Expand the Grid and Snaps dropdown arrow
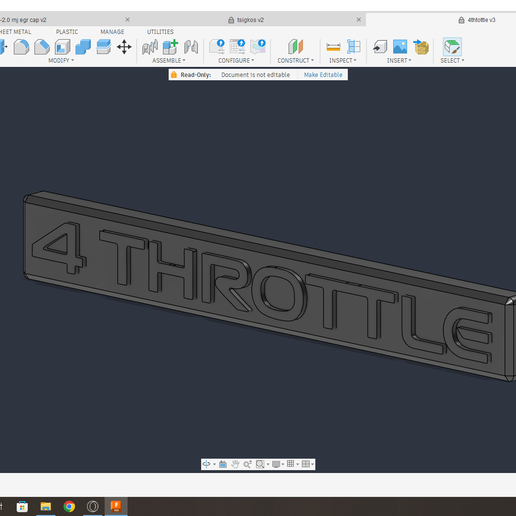 [x=298, y=464]
